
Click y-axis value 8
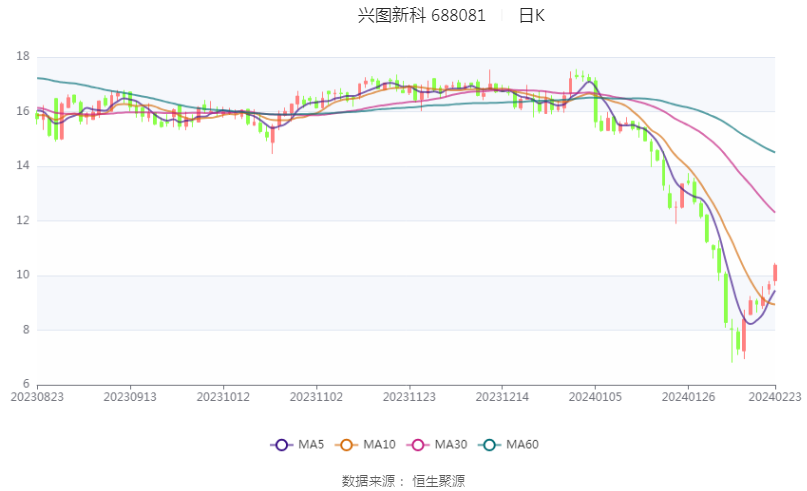click(26, 330)
